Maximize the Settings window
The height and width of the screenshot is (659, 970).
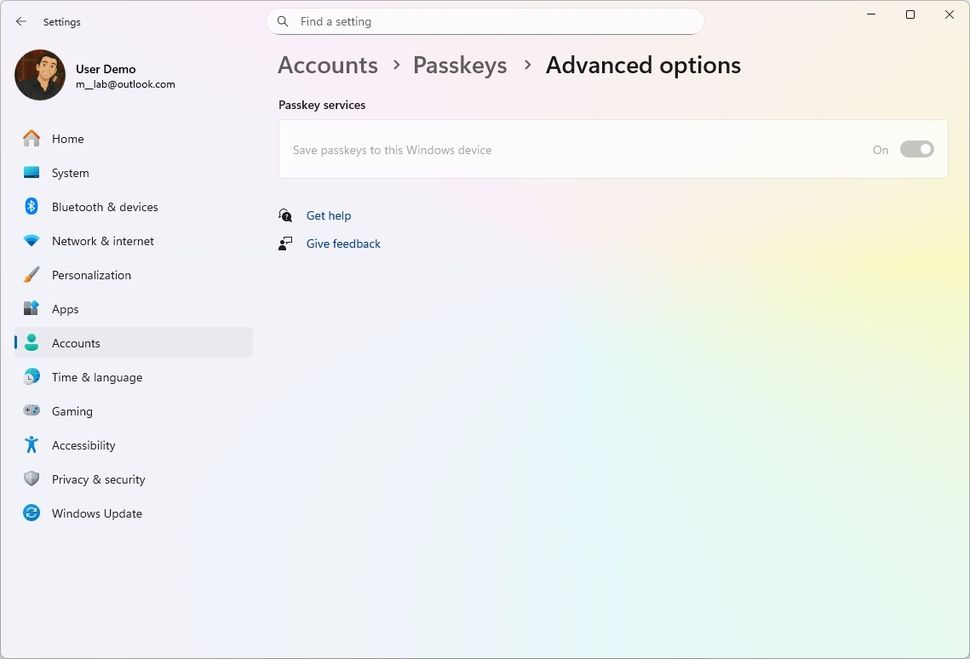(910, 15)
